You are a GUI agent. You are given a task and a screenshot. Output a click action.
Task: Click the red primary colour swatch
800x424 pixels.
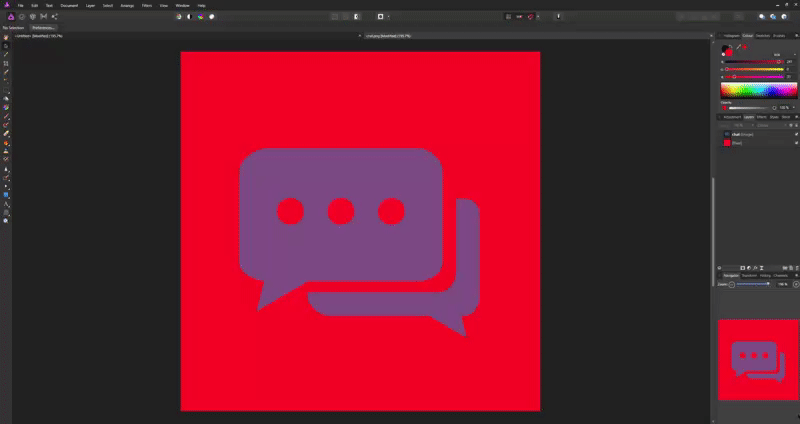pos(729,52)
